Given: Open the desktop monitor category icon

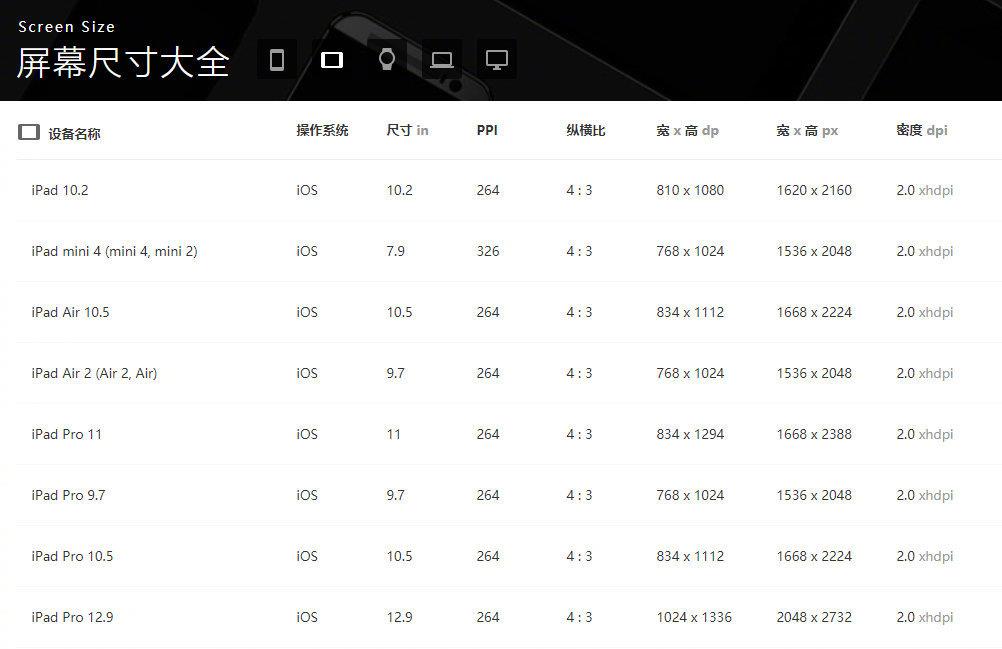Looking at the screenshot, I should (x=497, y=60).
